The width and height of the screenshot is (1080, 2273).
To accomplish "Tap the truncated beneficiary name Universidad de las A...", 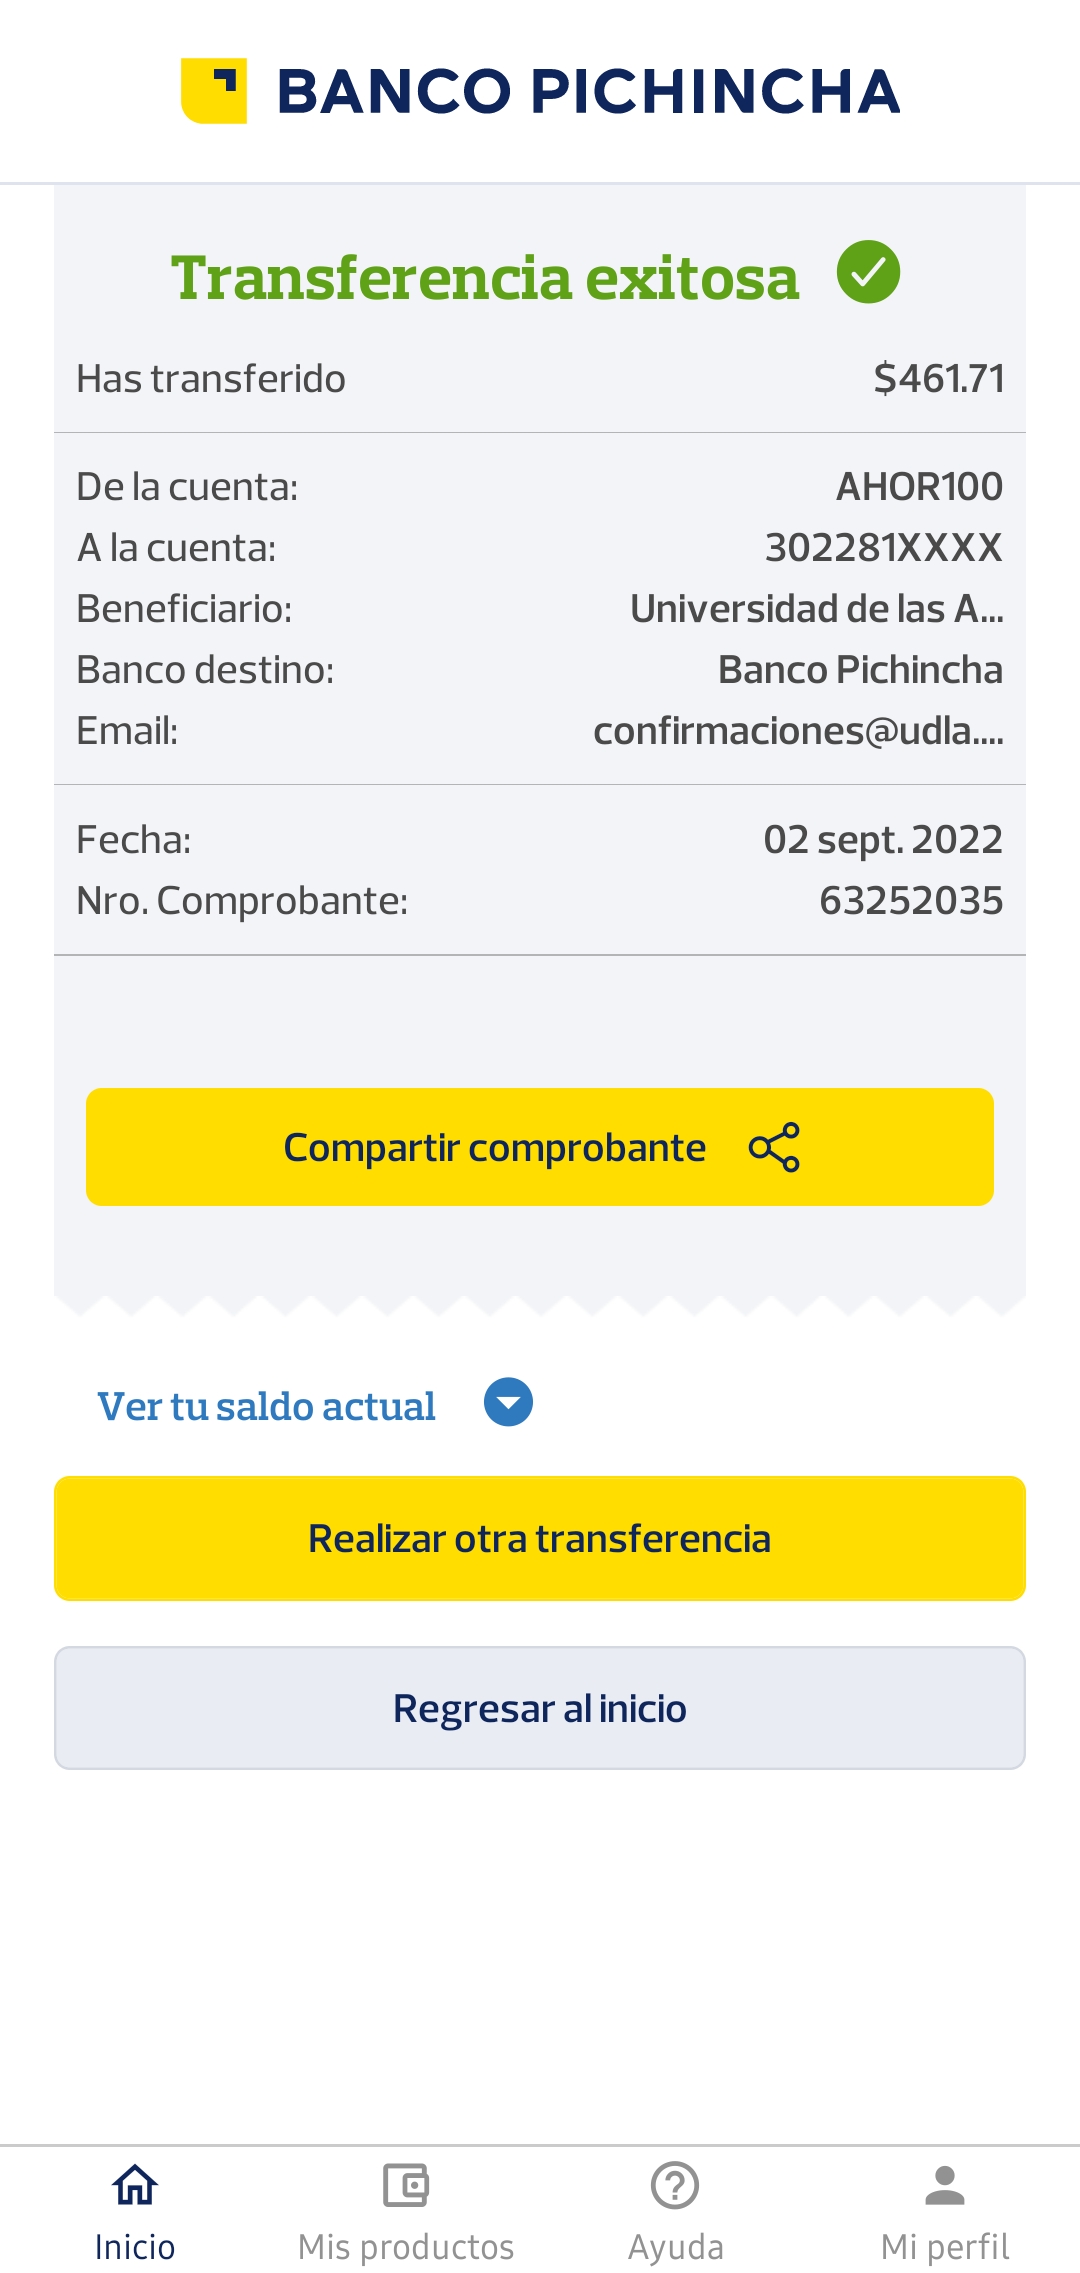I will (816, 609).
